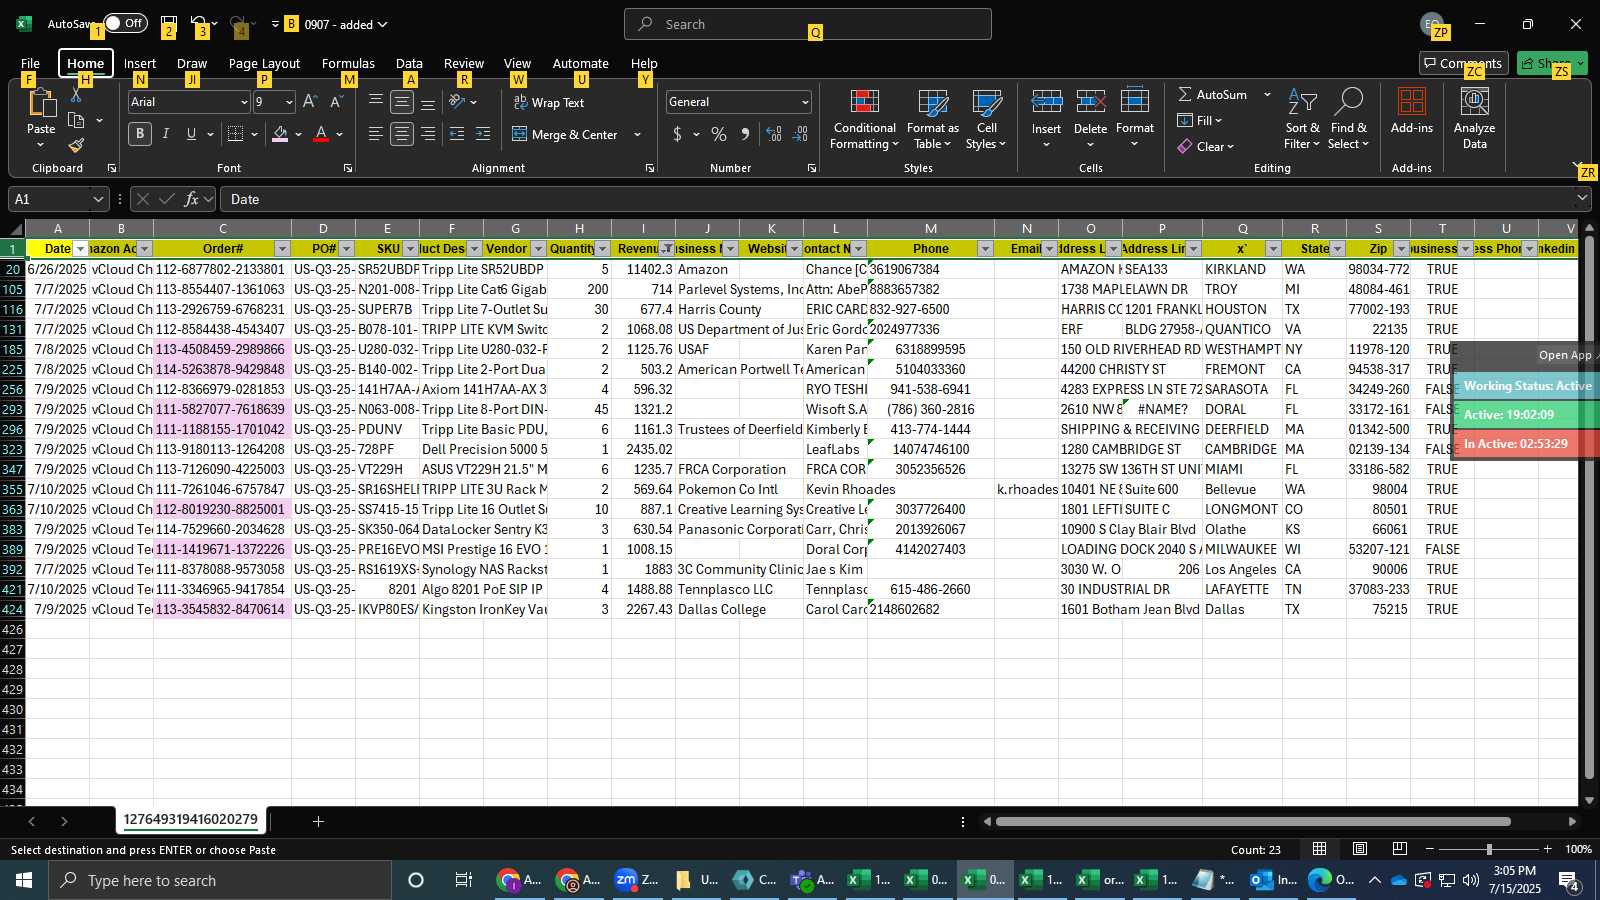Add a new sheet with plus button

(318, 821)
